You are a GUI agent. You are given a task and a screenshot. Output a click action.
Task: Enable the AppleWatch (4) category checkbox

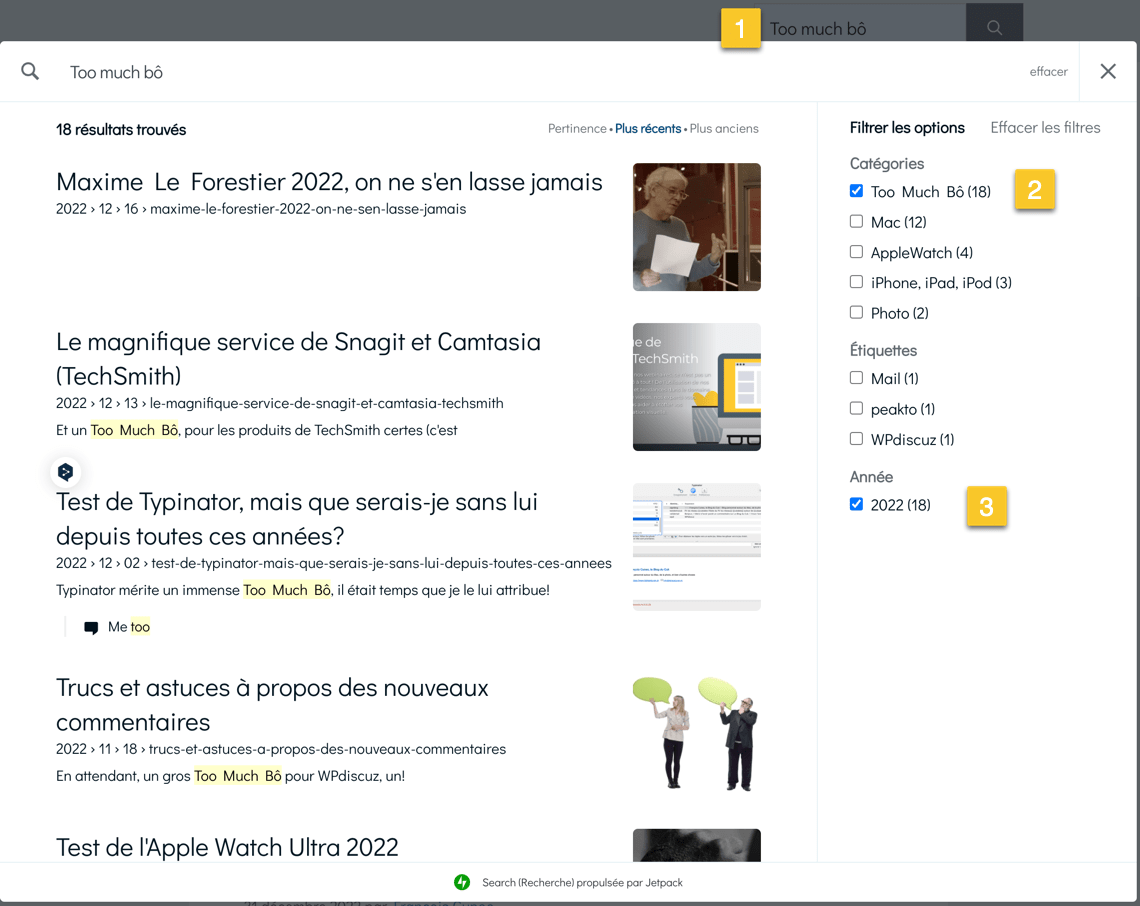click(x=856, y=252)
